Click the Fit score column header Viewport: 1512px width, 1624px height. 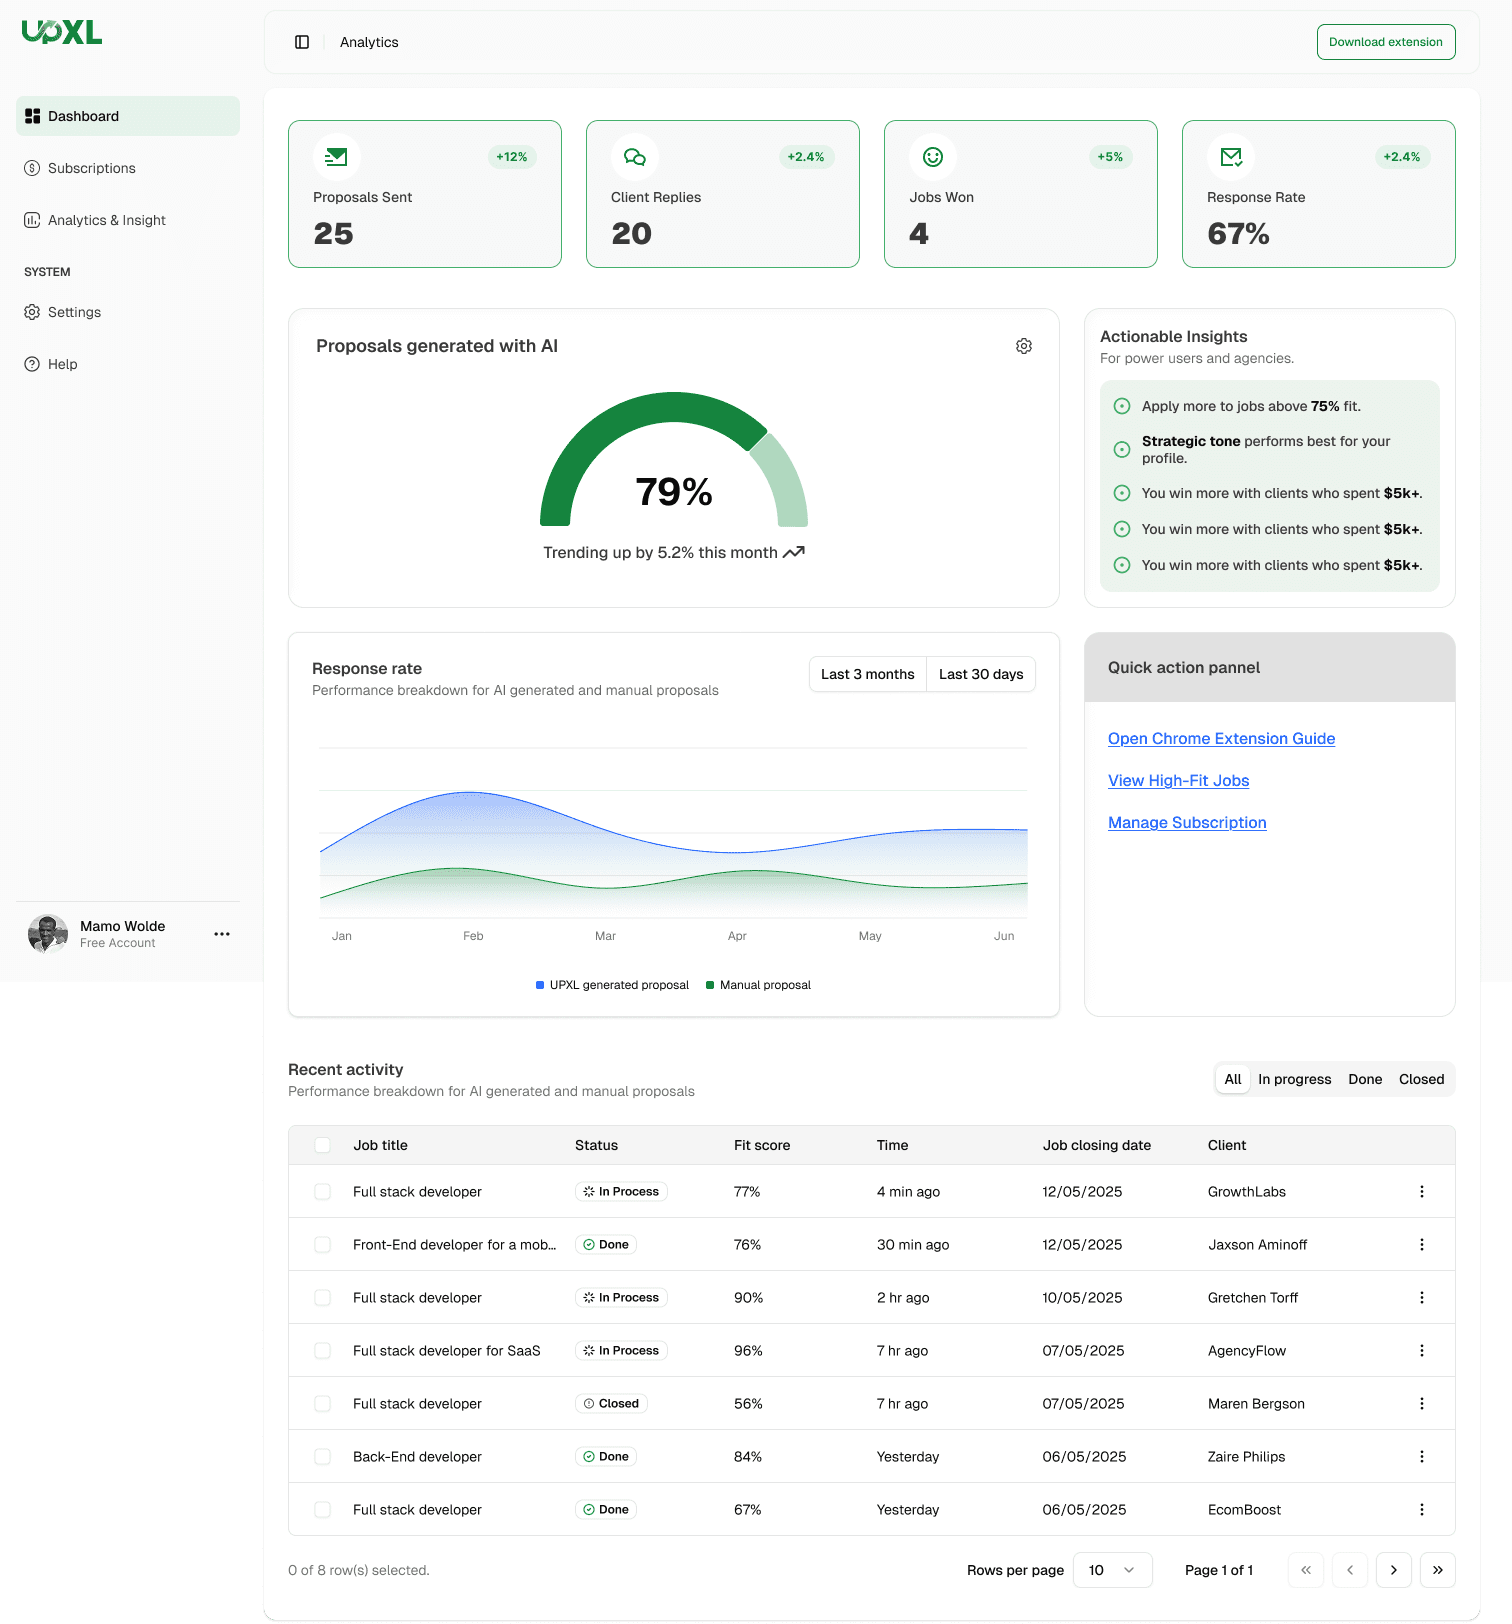(762, 1145)
